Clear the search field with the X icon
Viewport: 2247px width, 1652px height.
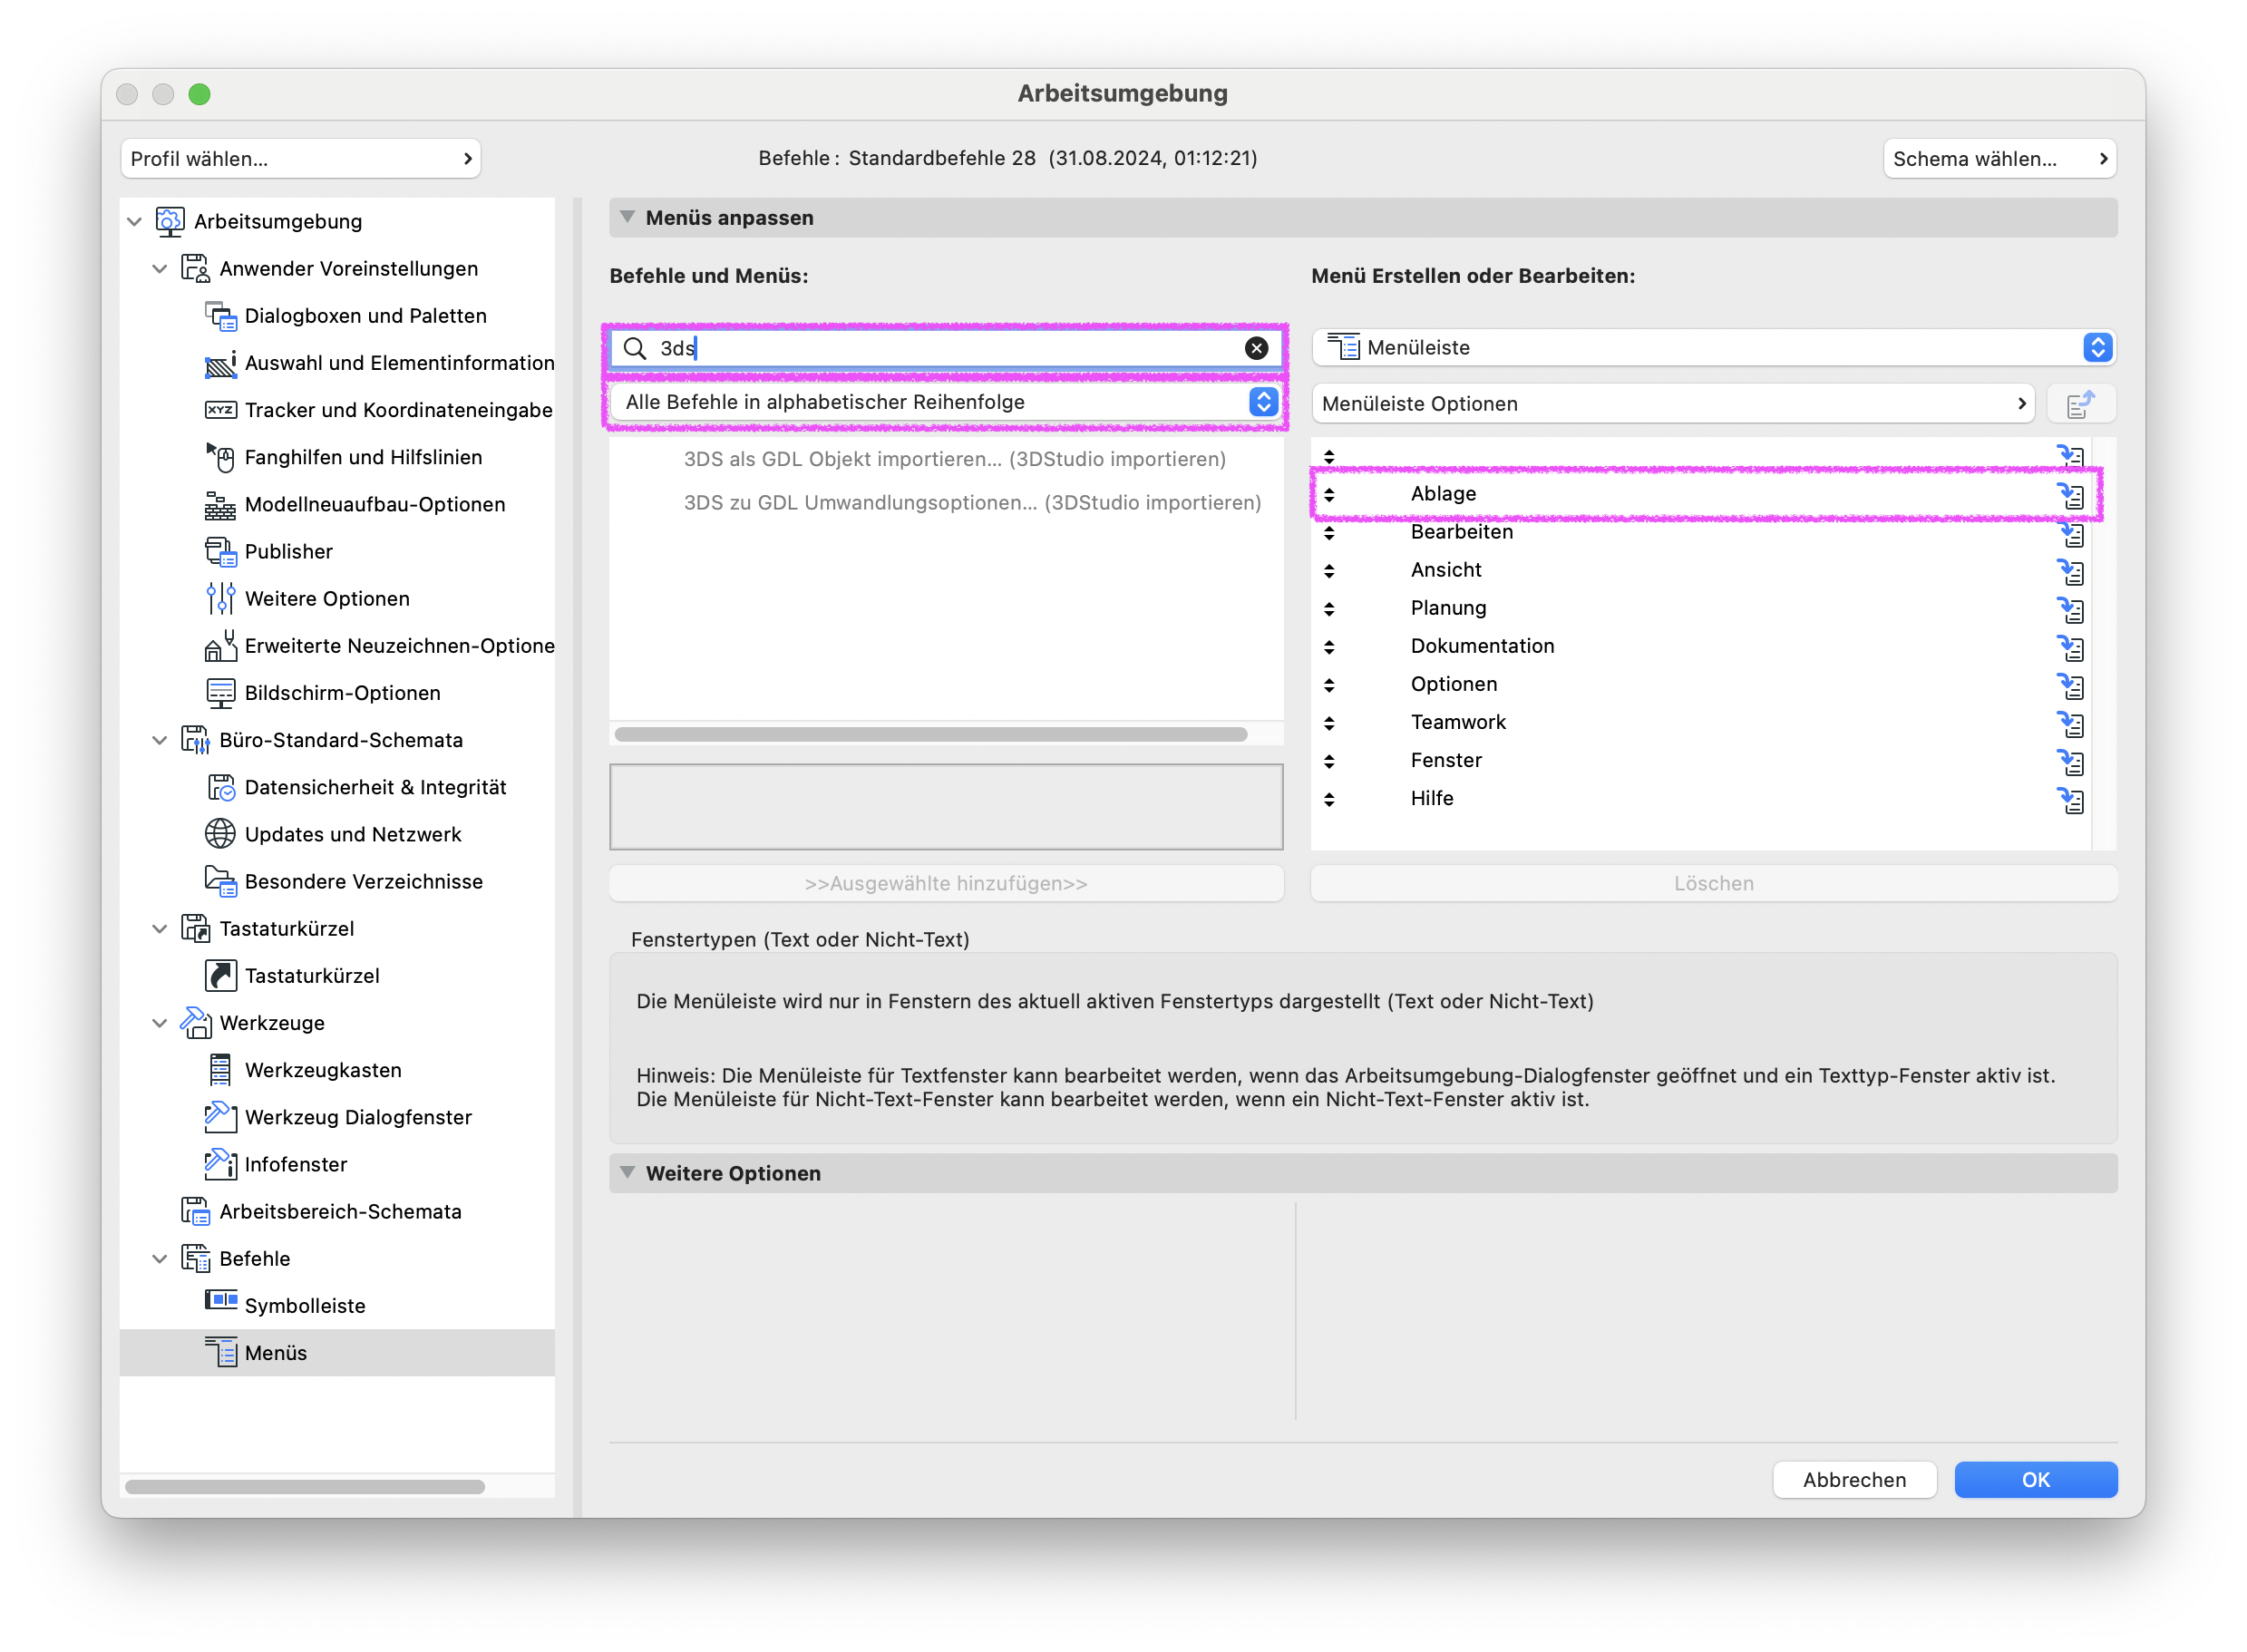tap(1256, 348)
